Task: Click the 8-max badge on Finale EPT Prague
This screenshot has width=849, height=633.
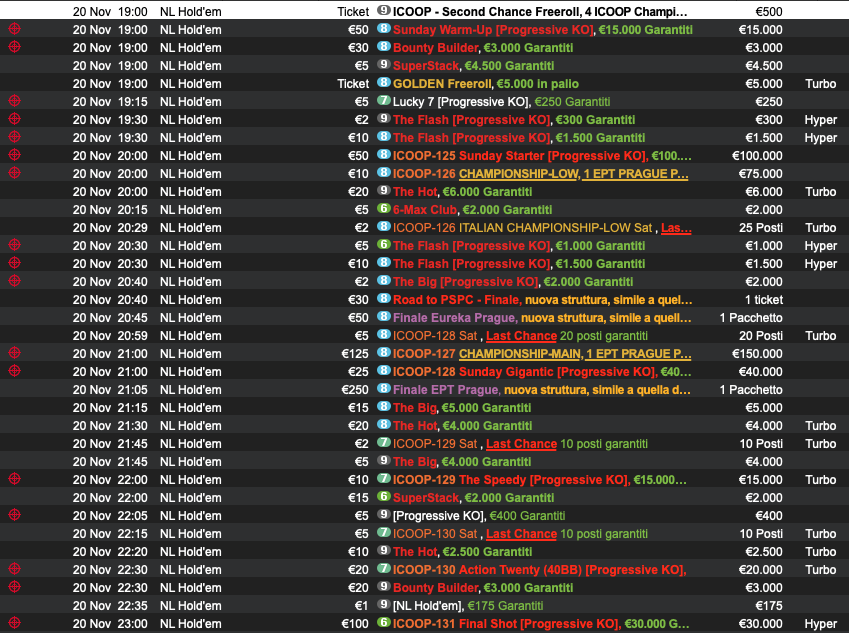Action: coord(383,389)
